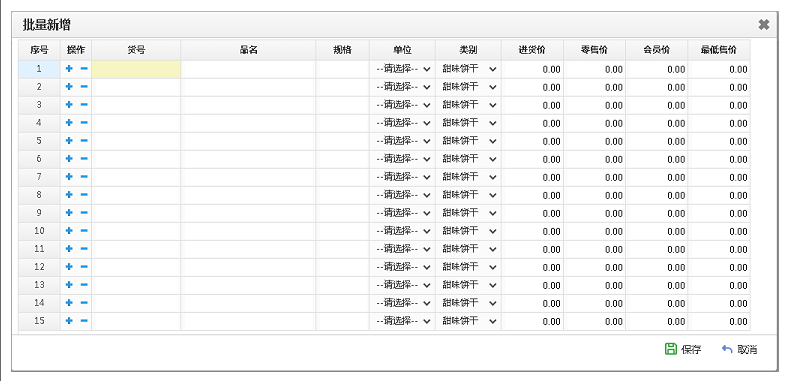Click the 操作 column header
Screen dimensions: 792x381
tap(76, 50)
